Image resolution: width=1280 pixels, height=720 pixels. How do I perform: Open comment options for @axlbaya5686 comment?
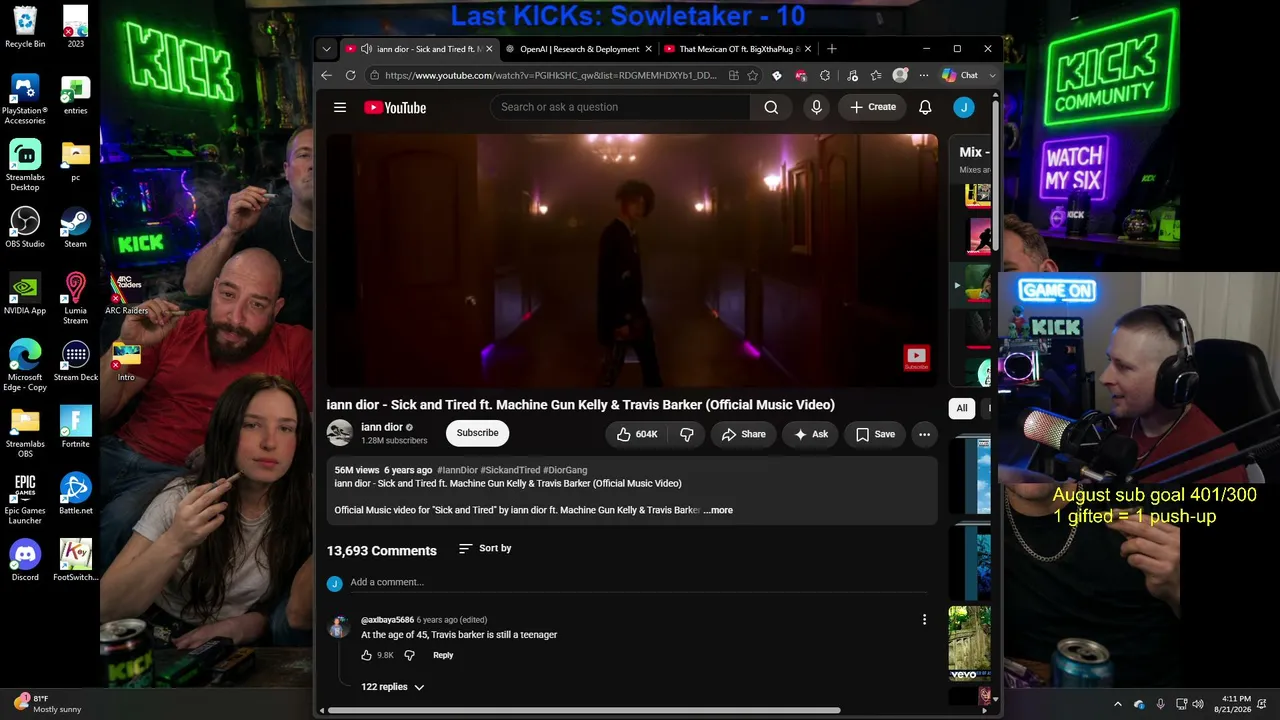point(924,620)
